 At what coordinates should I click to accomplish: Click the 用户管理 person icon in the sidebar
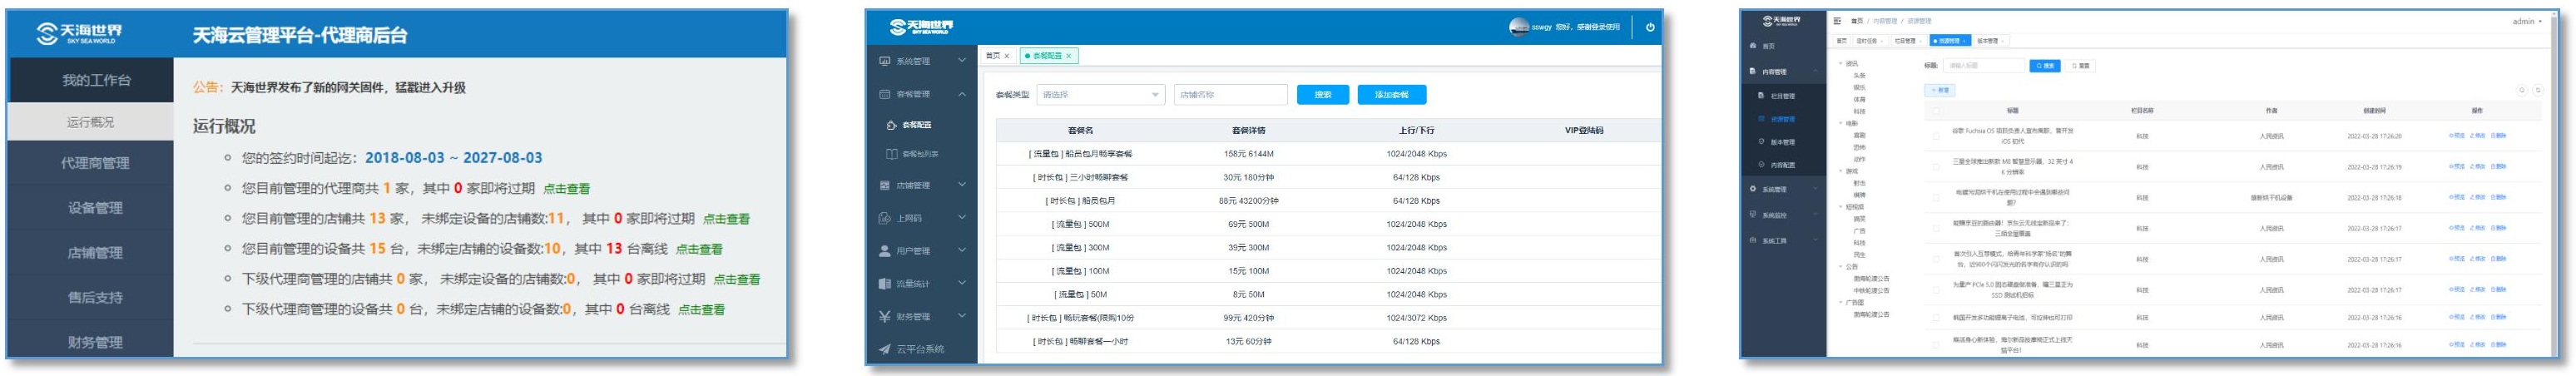(884, 251)
